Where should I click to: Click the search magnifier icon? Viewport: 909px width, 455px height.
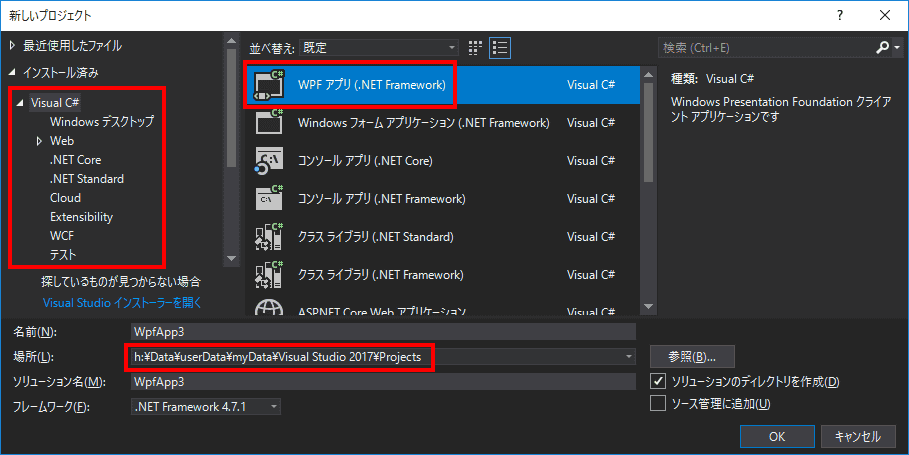pyautogui.click(x=882, y=48)
